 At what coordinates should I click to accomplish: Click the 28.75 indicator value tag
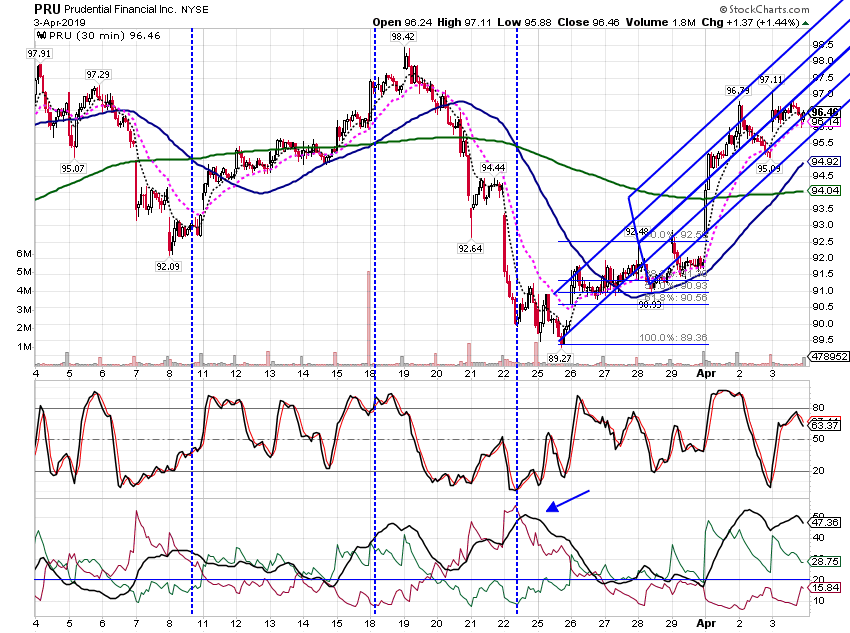[825, 561]
